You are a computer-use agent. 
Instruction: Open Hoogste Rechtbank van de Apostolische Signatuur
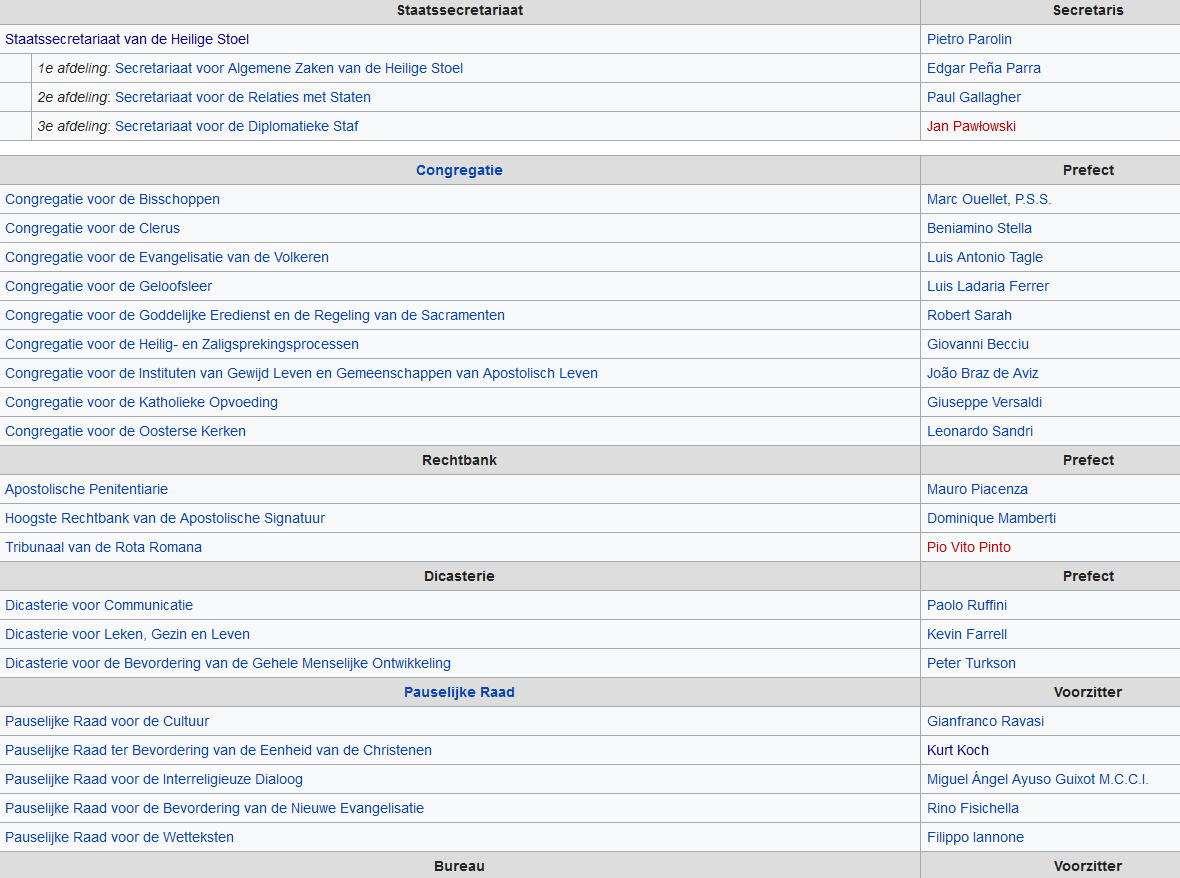(x=165, y=518)
